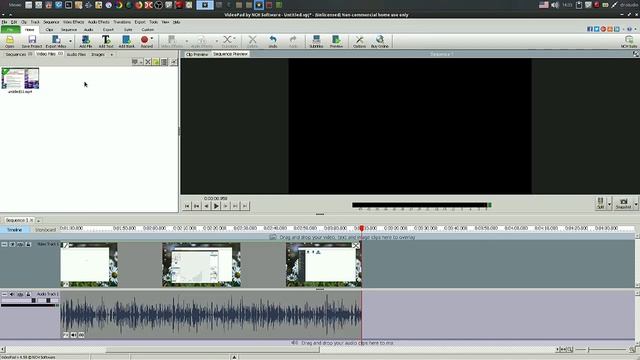Adjust the Audio Track 1 pan slider

[48, 300]
